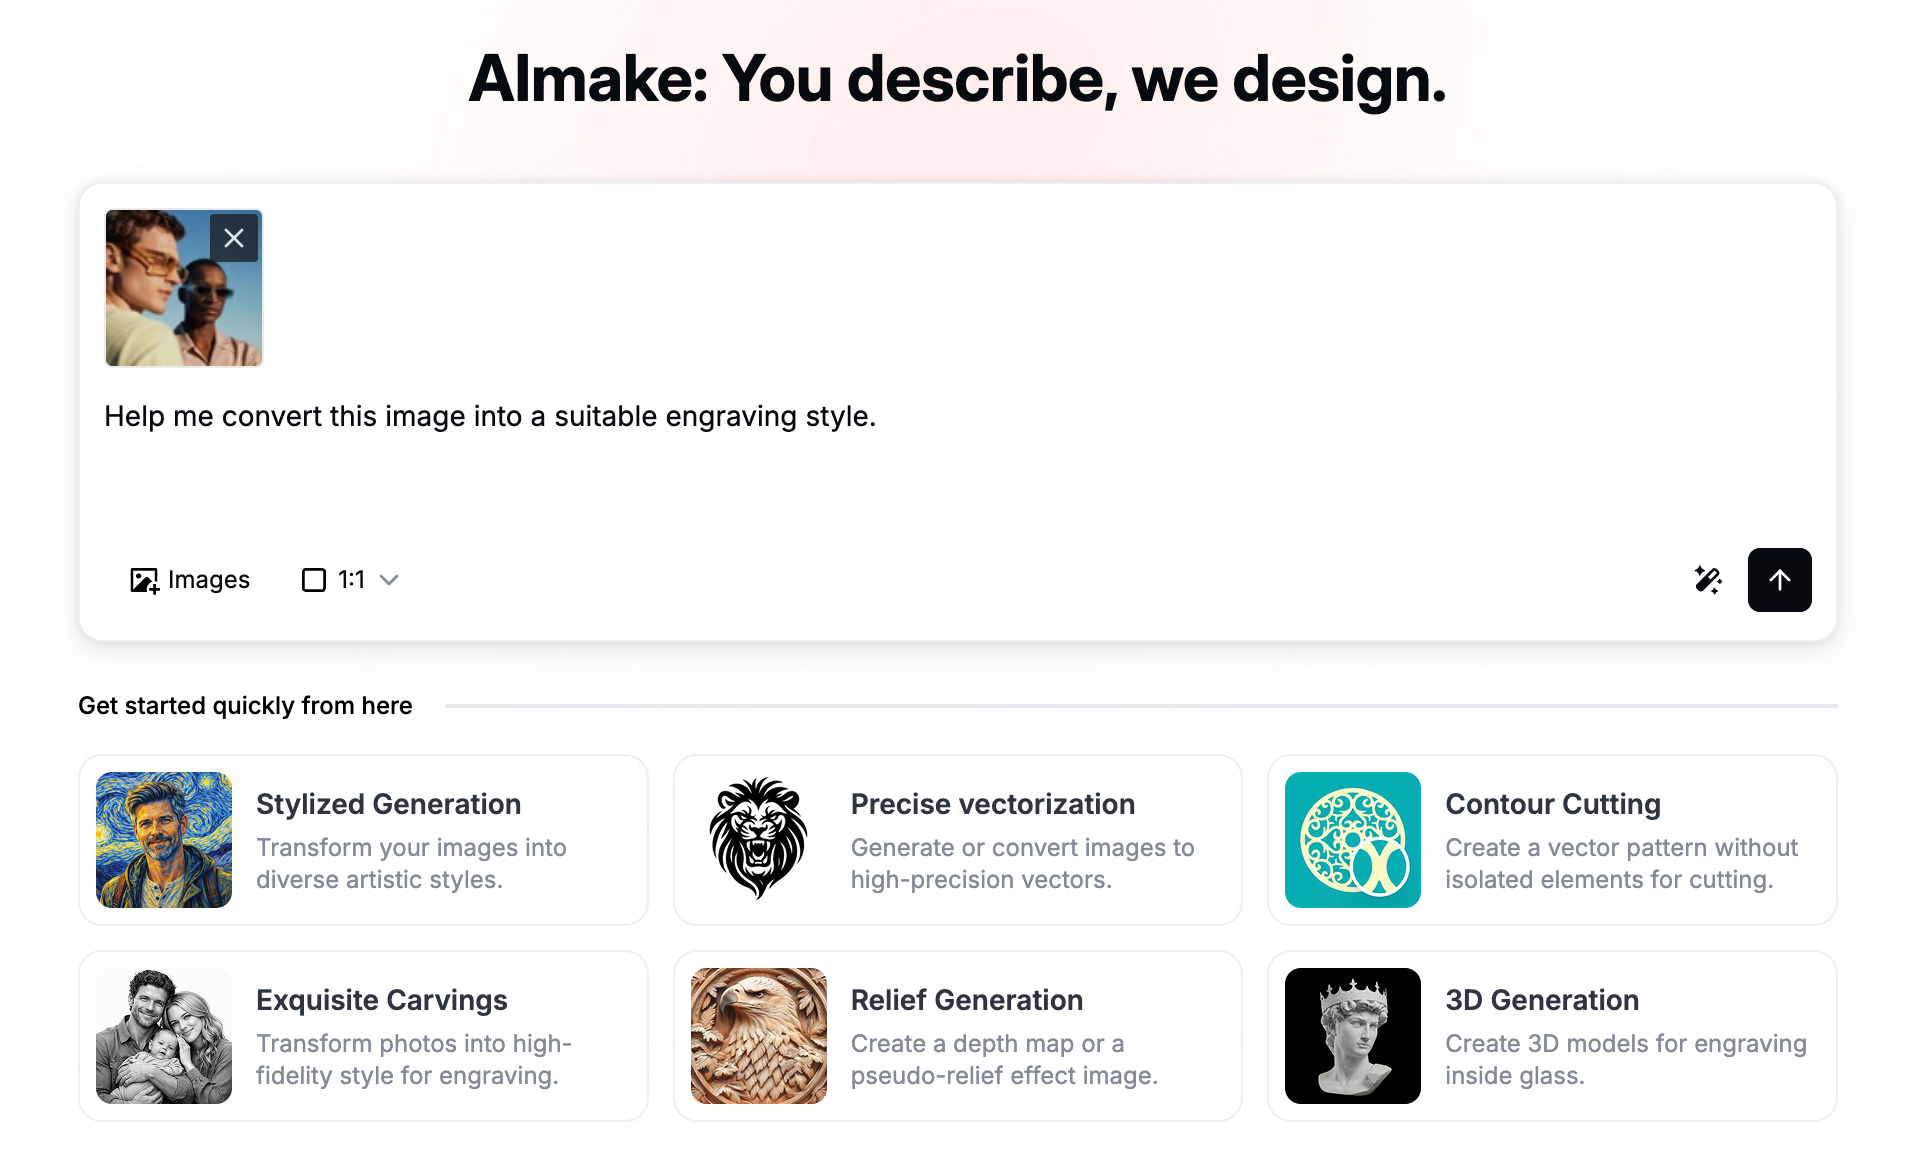Screen dimensions: 1912x1174
Task: Click the square aspect ratio icon
Action: 314,580
